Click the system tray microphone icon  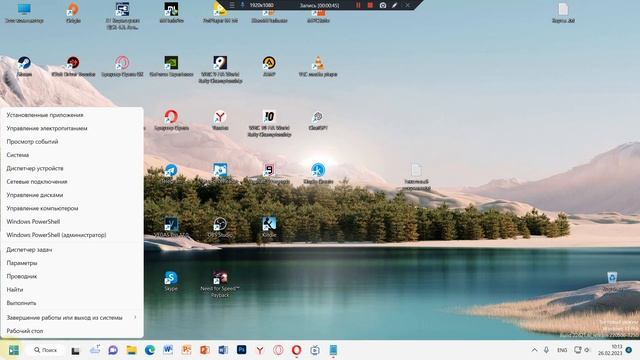546,350
